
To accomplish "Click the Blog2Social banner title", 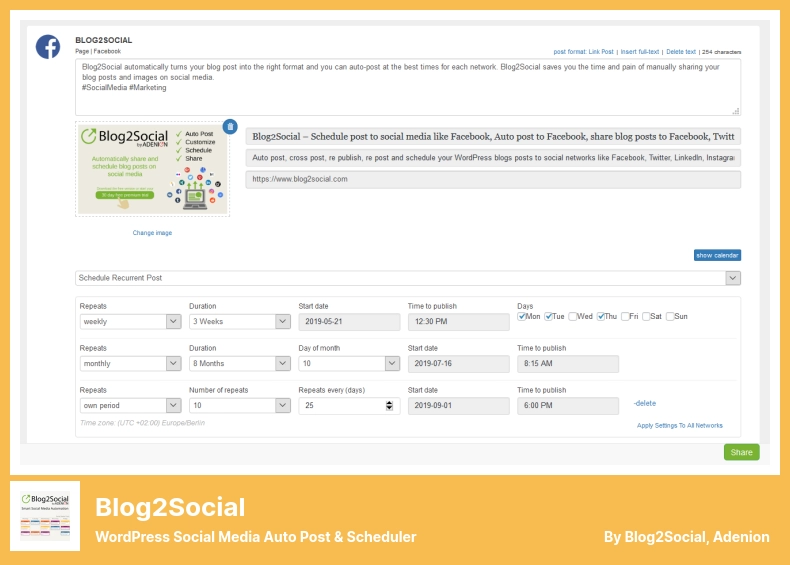I will (170, 507).
